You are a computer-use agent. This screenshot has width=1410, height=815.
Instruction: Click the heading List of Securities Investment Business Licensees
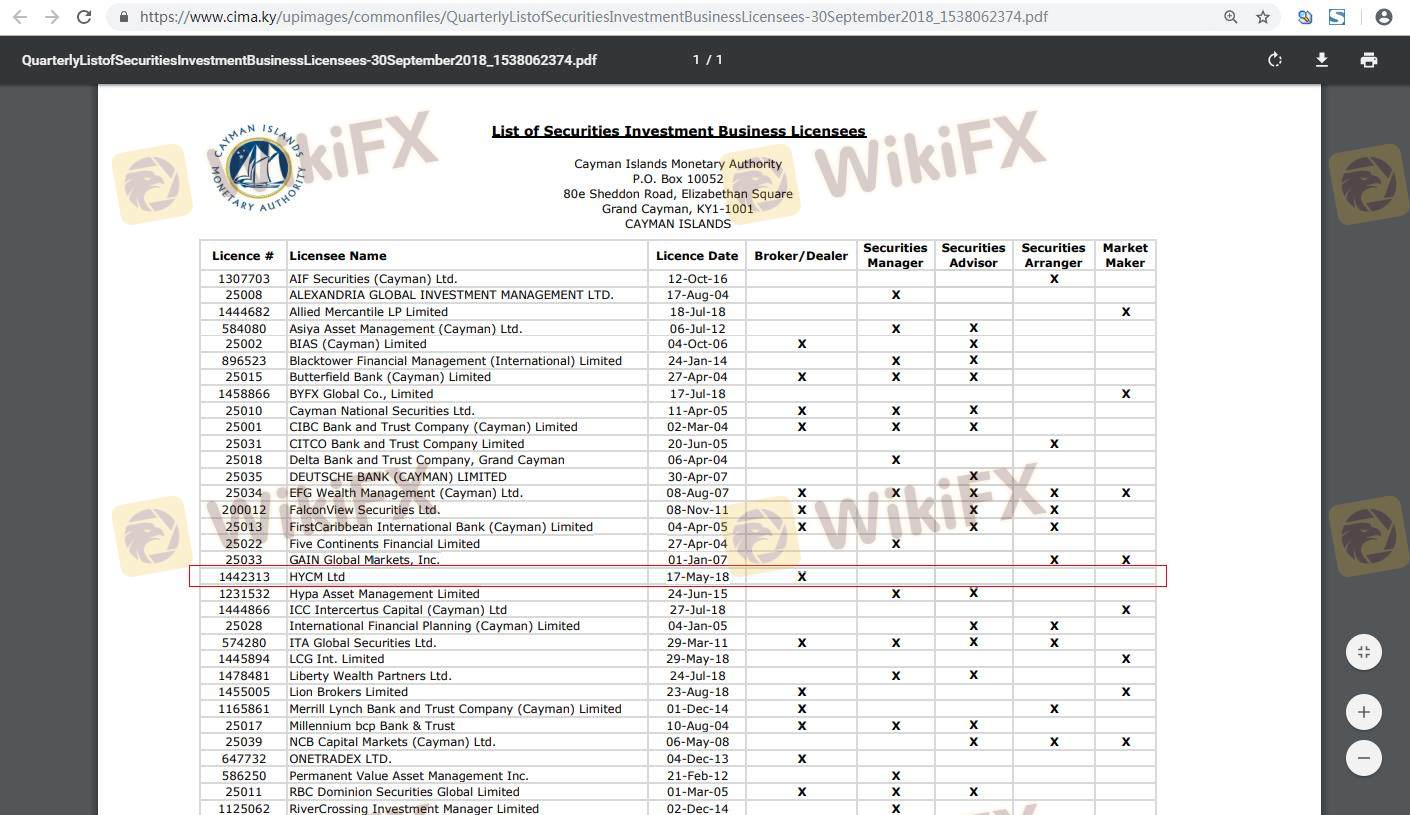click(x=679, y=131)
